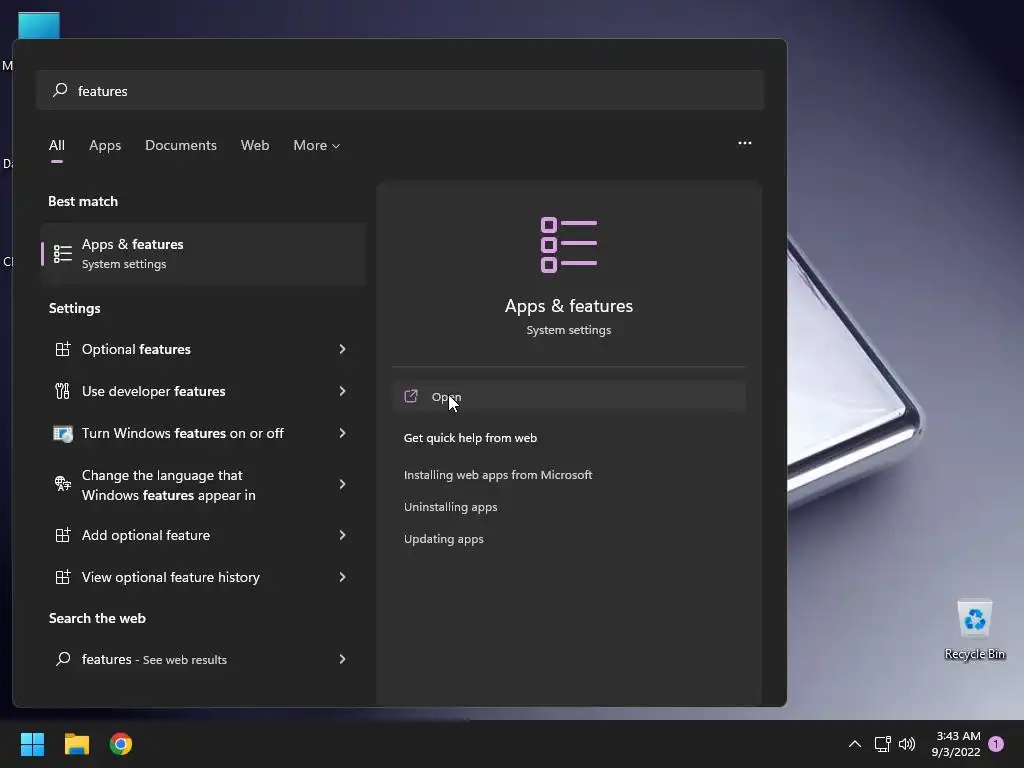
Task: Open the clock and date flyout
Action: click(956, 744)
